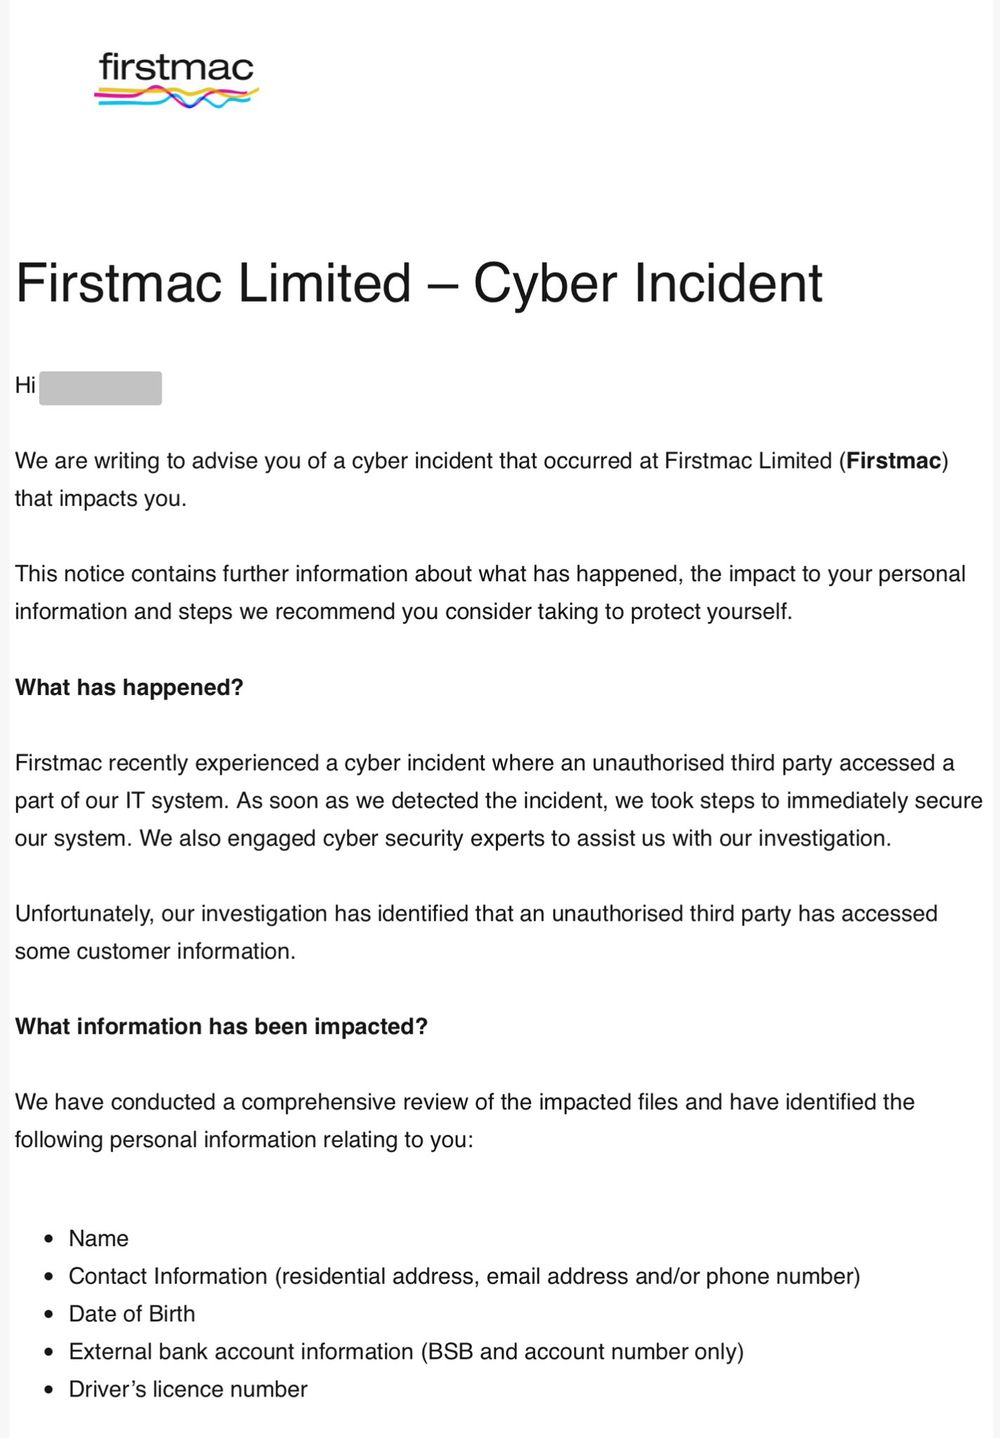The width and height of the screenshot is (1000, 1438).
Task: Click the 'Hi' greeting text
Action: (x=25, y=386)
